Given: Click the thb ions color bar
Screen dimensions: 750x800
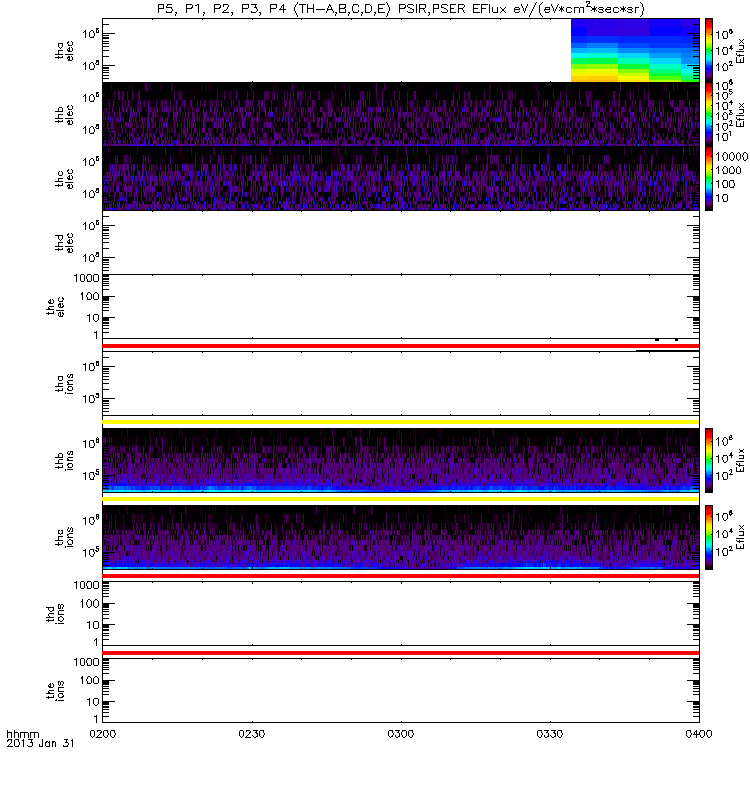Looking at the screenshot, I should pos(709,460).
